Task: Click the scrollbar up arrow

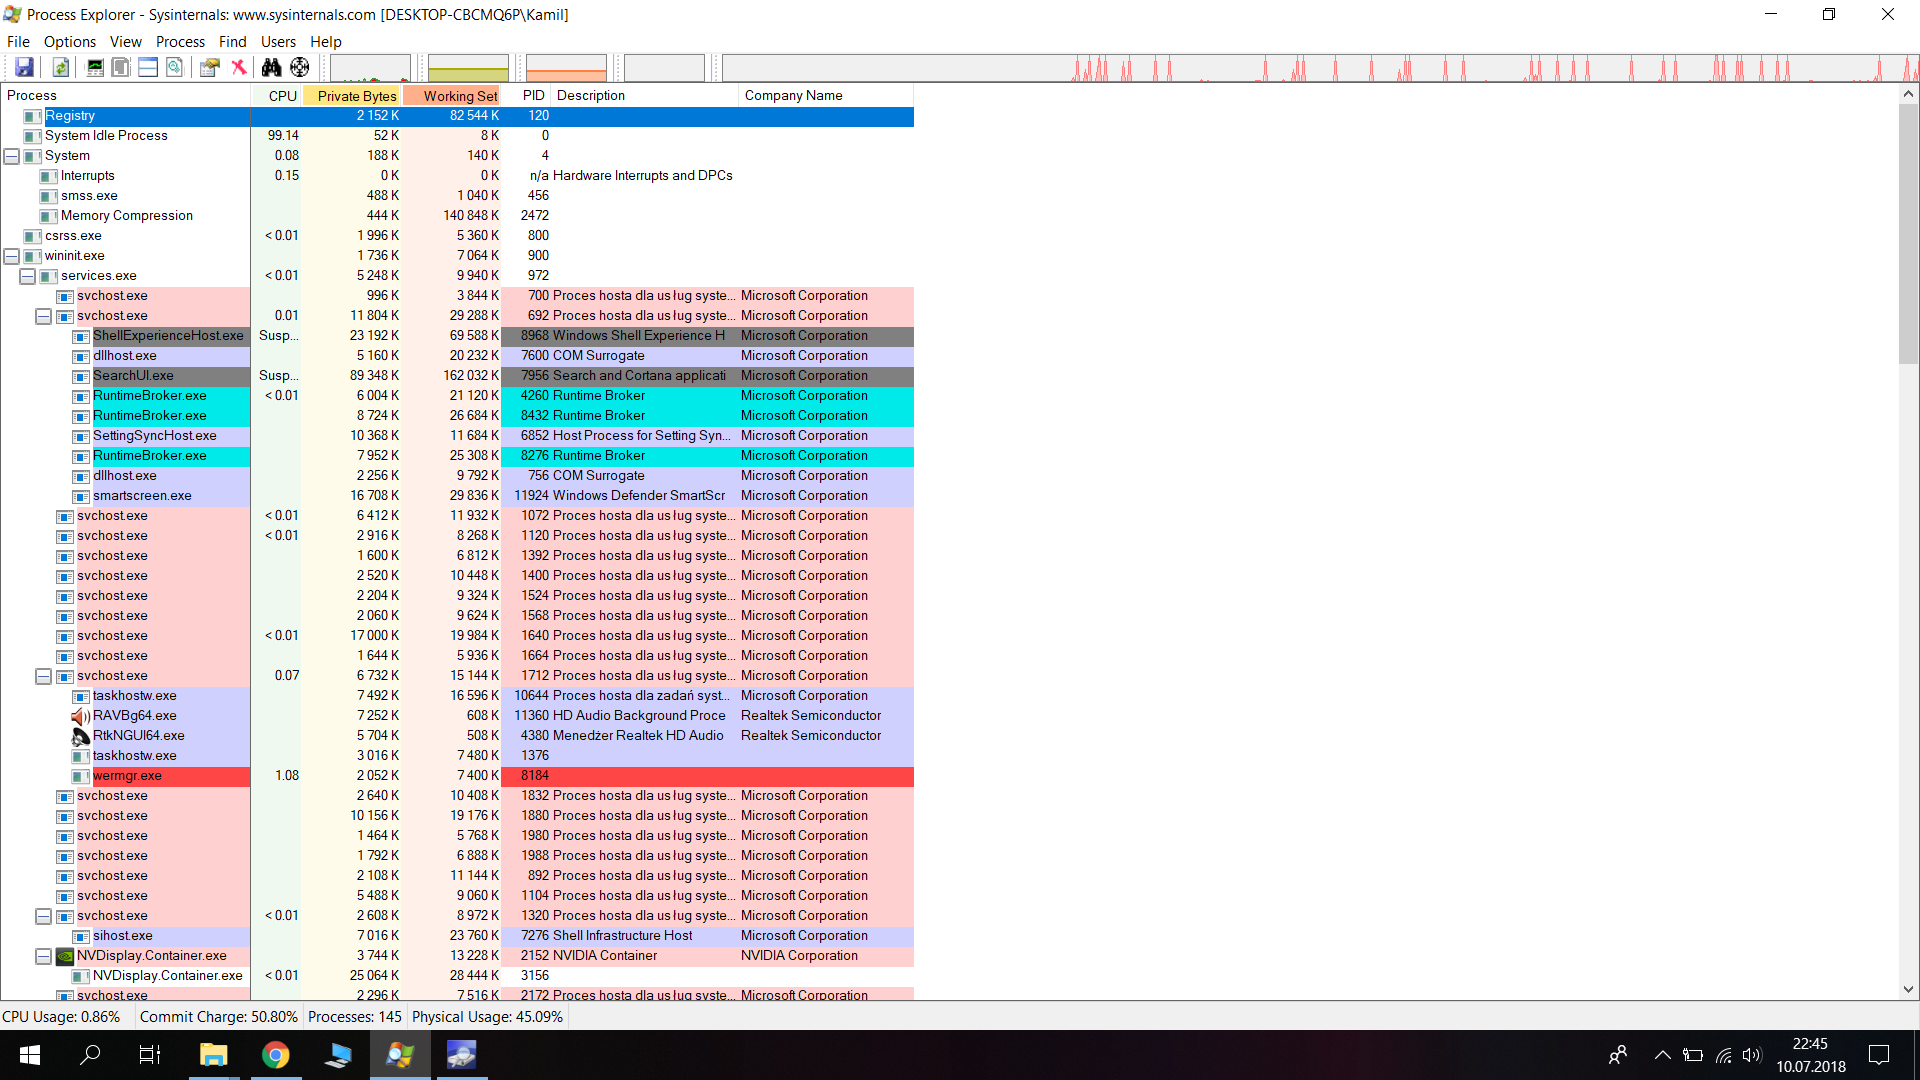Action: (1908, 94)
